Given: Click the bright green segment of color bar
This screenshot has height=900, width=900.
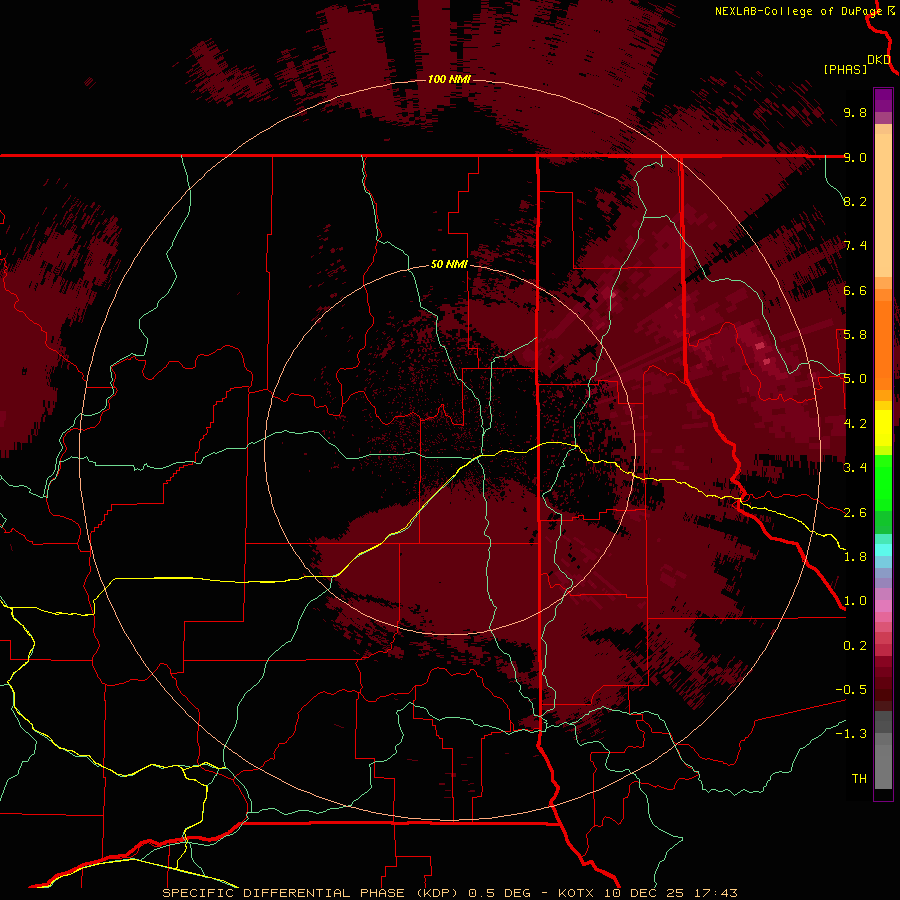Looking at the screenshot, I should click(x=883, y=482).
